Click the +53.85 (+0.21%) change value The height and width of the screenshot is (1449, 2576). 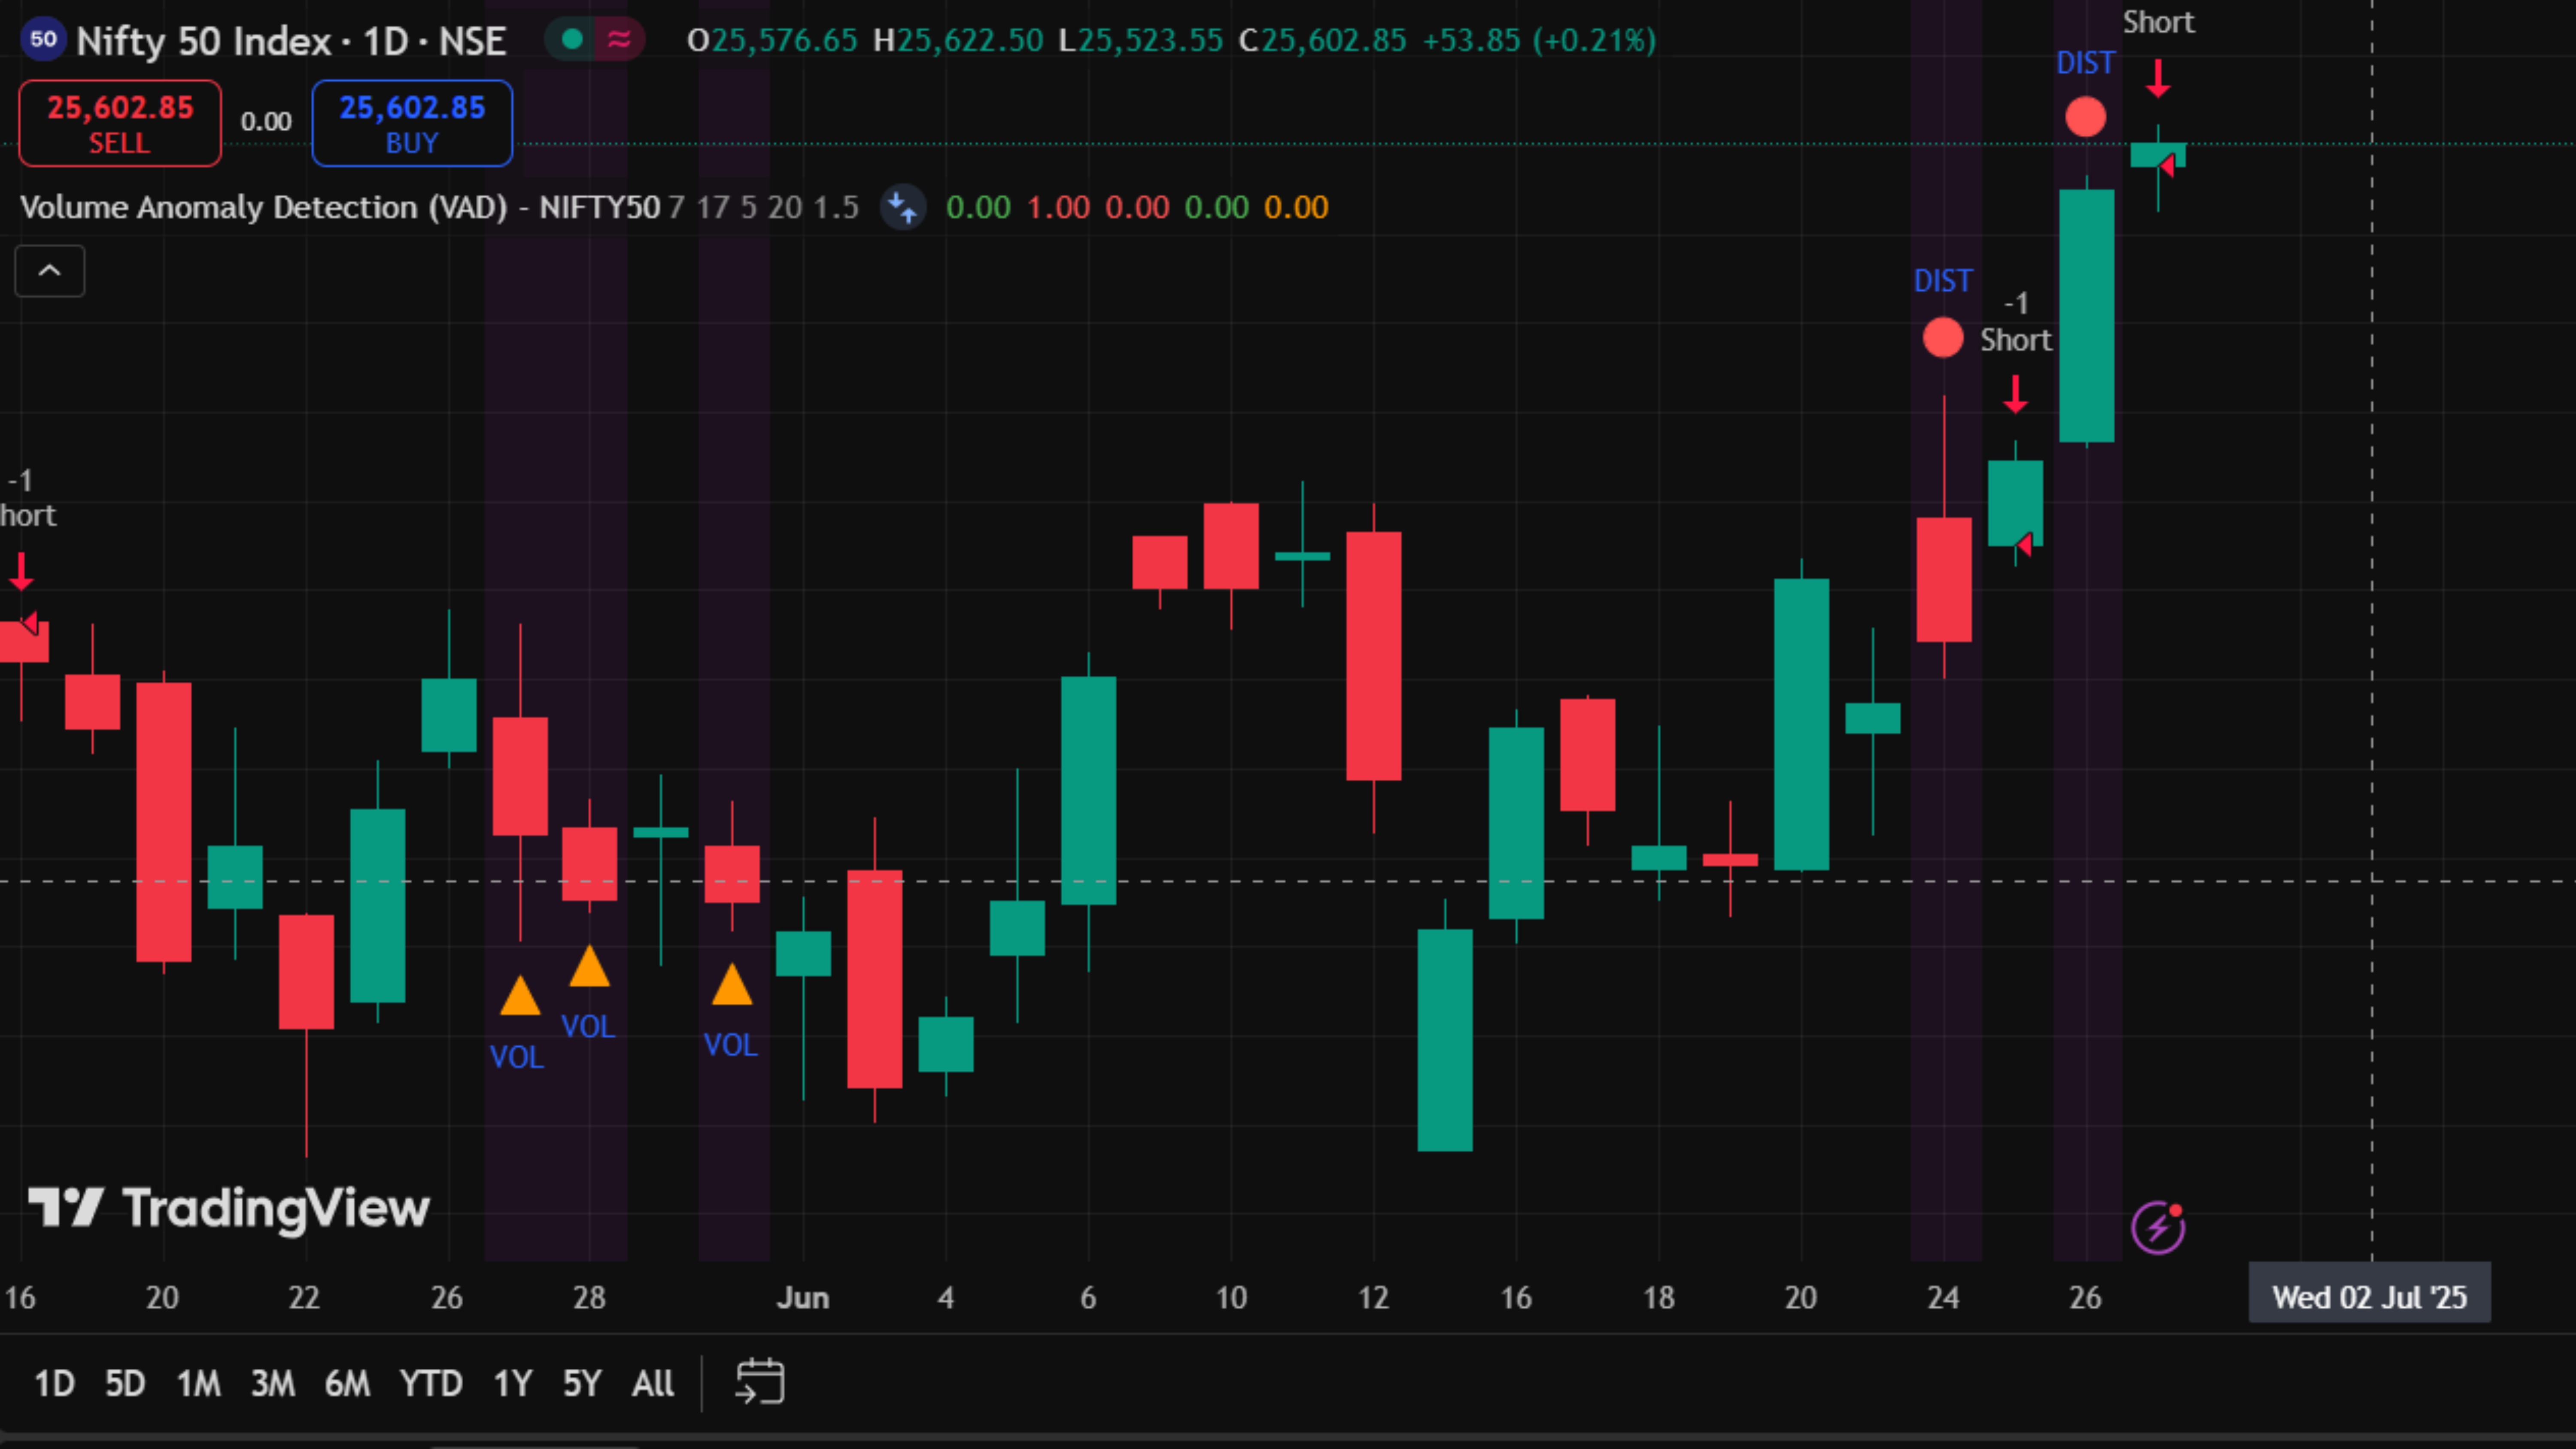click(x=1539, y=41)
